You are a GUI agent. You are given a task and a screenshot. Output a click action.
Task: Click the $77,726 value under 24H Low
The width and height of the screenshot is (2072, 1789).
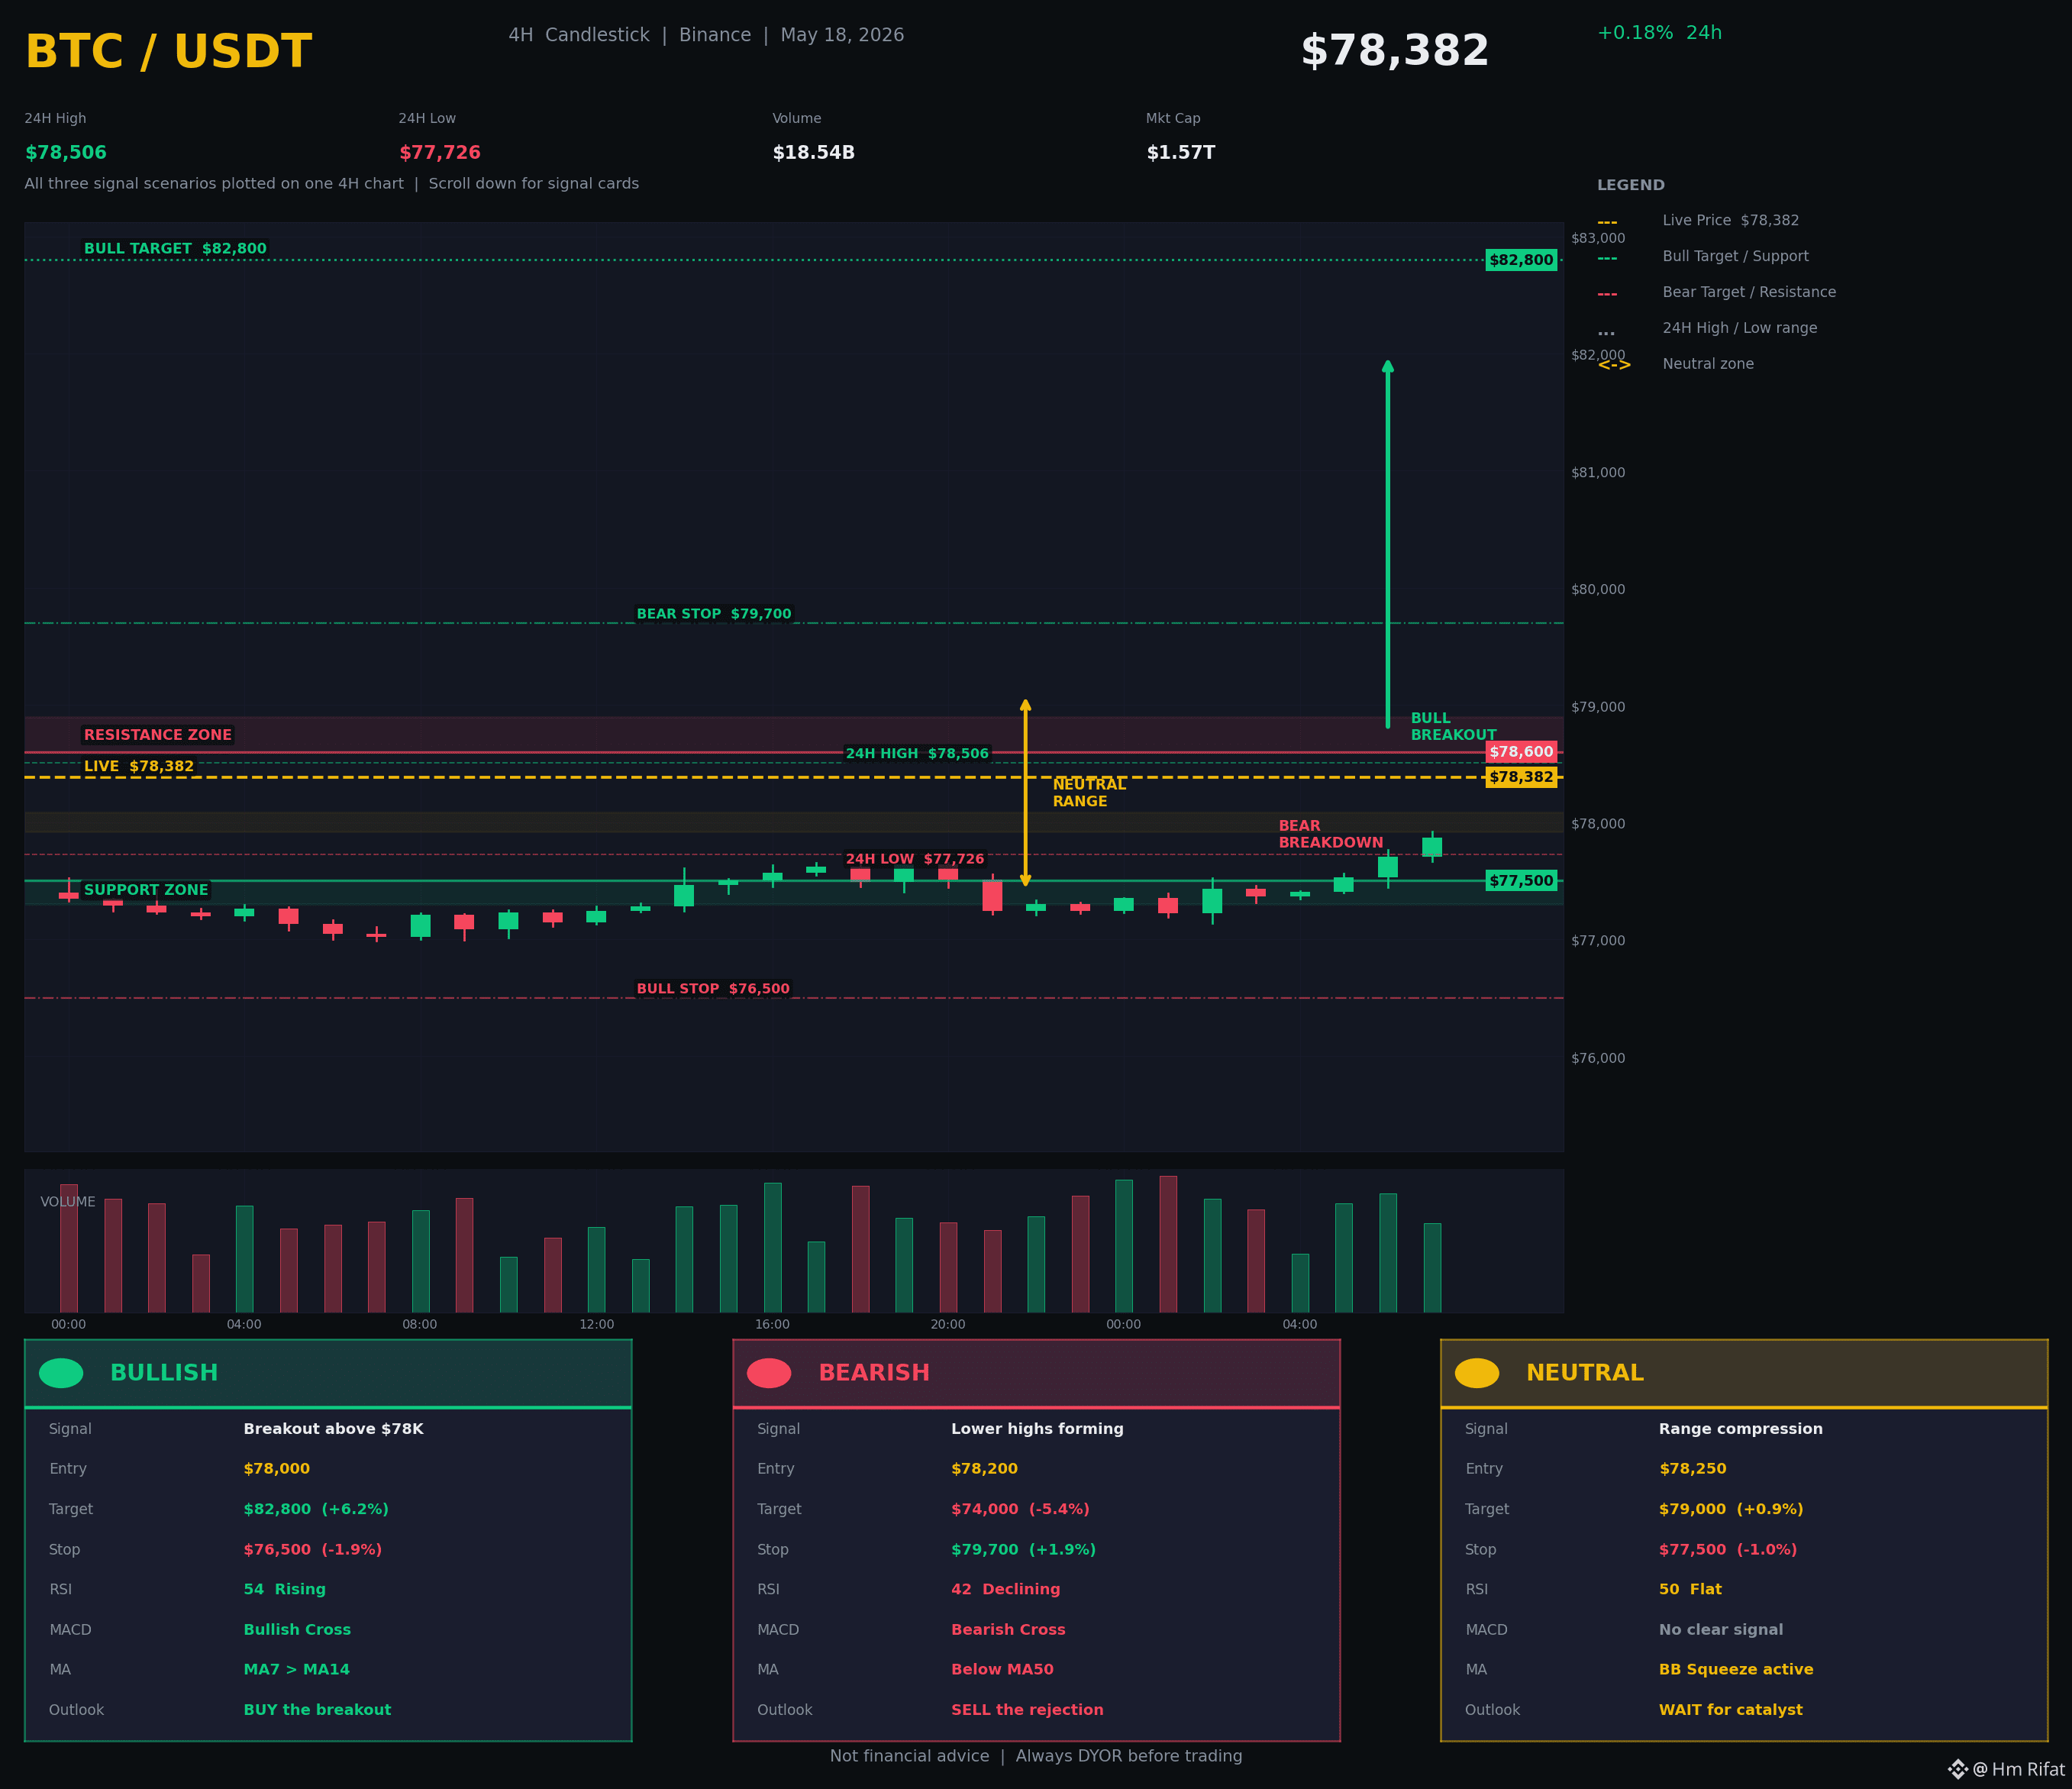coord(440,153)
